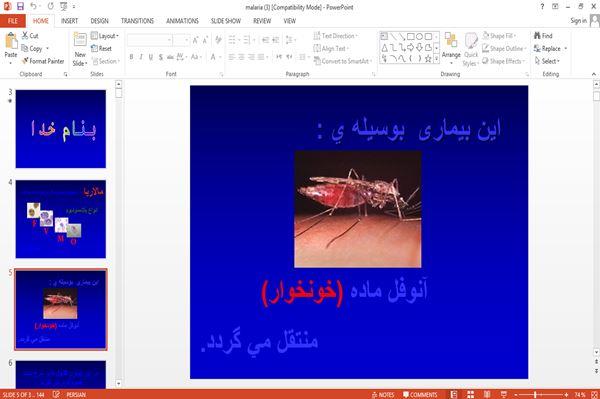Decrease font size with the smaller A icon
This screenshot has width=600, height=399.
click(205, 40)
